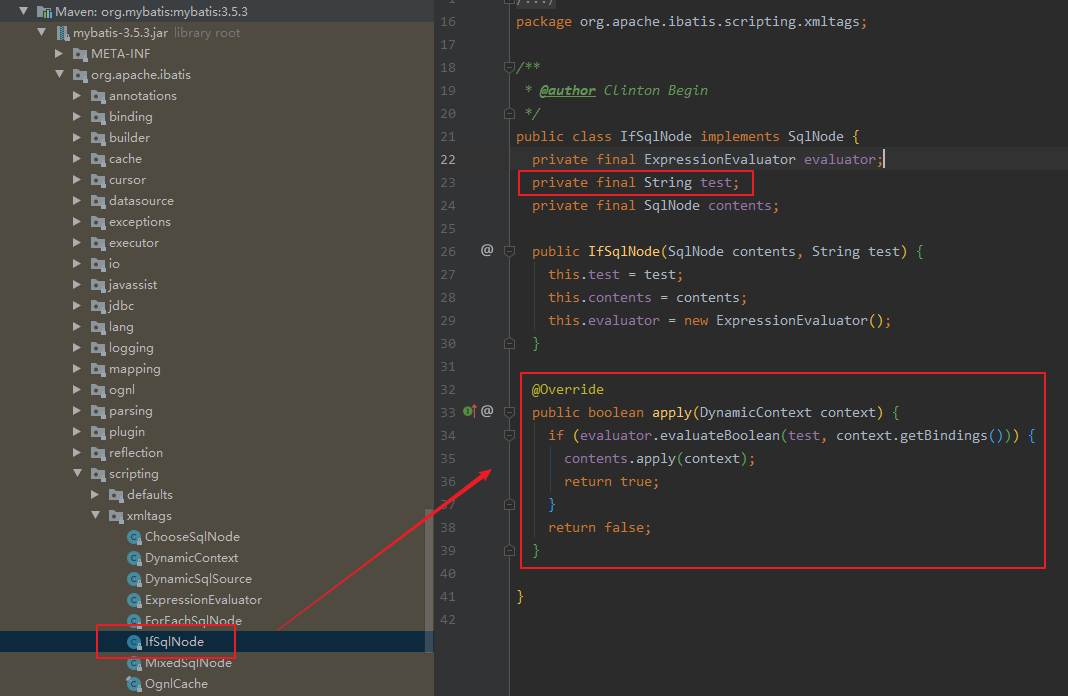The image size is (1068, 696).
Task: Collapse the org.apache.ibatis package arrow
Action: point(59,74)
